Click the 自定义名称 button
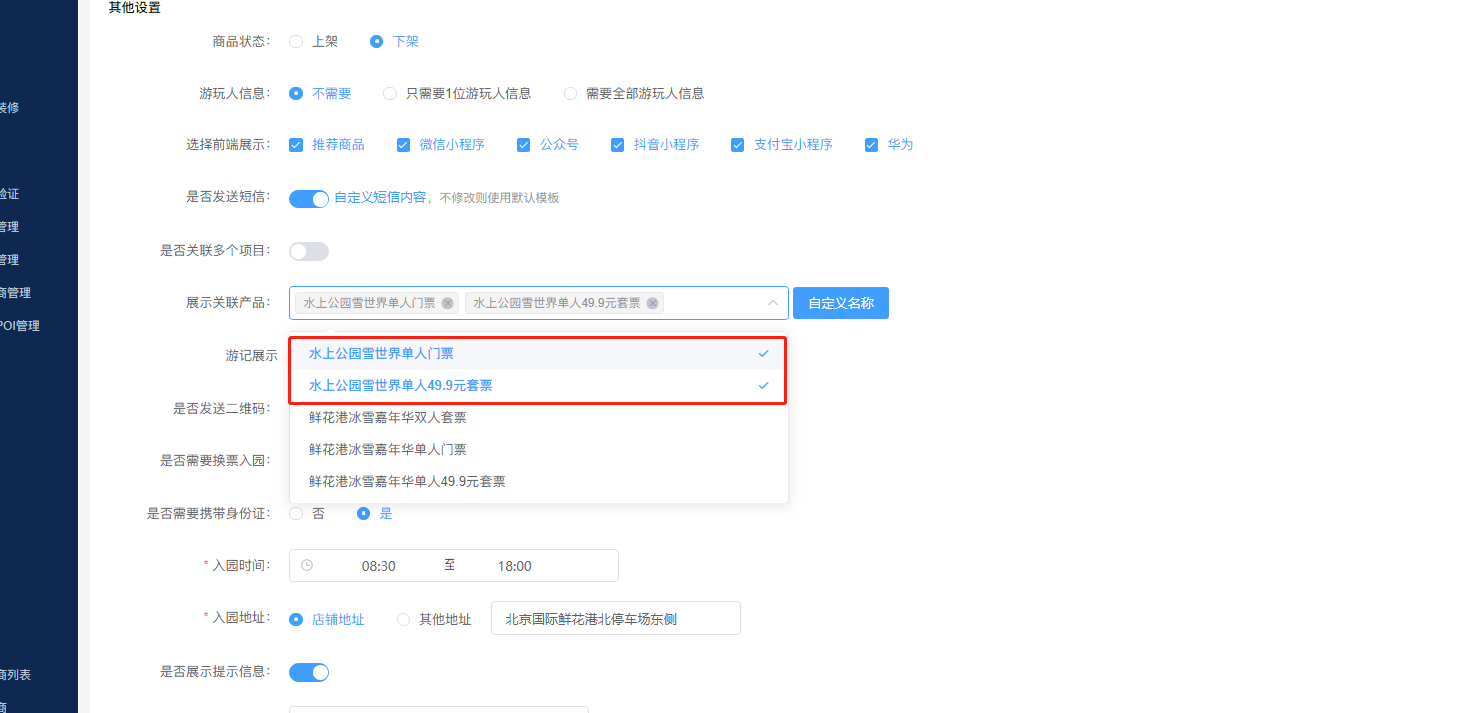The image size is (1482, 713). tap(840, 302)
